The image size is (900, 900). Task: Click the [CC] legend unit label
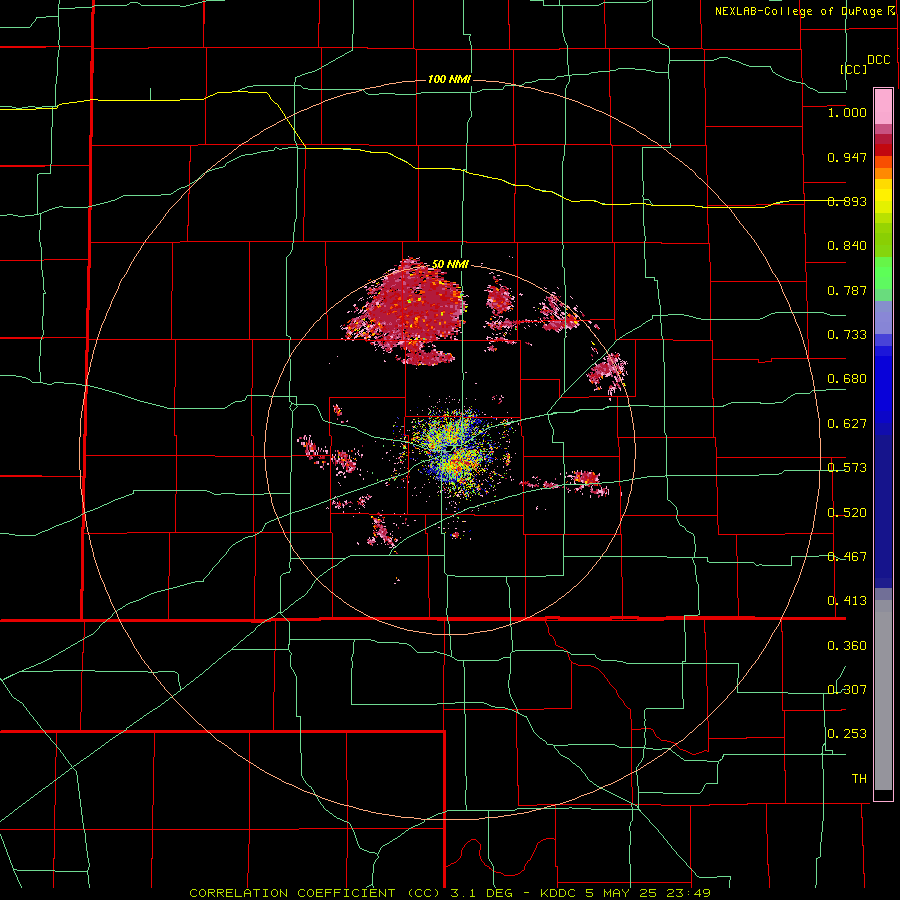[853, 69]
